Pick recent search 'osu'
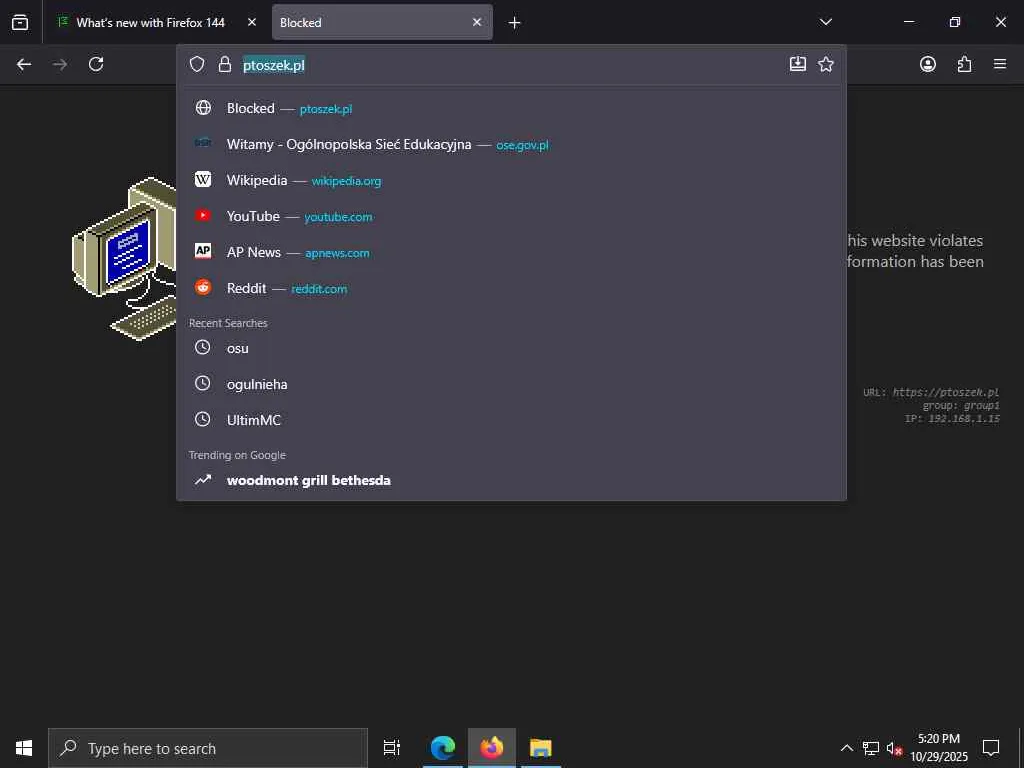This screenshot has width=1024, height=768. tap(511, 348)
